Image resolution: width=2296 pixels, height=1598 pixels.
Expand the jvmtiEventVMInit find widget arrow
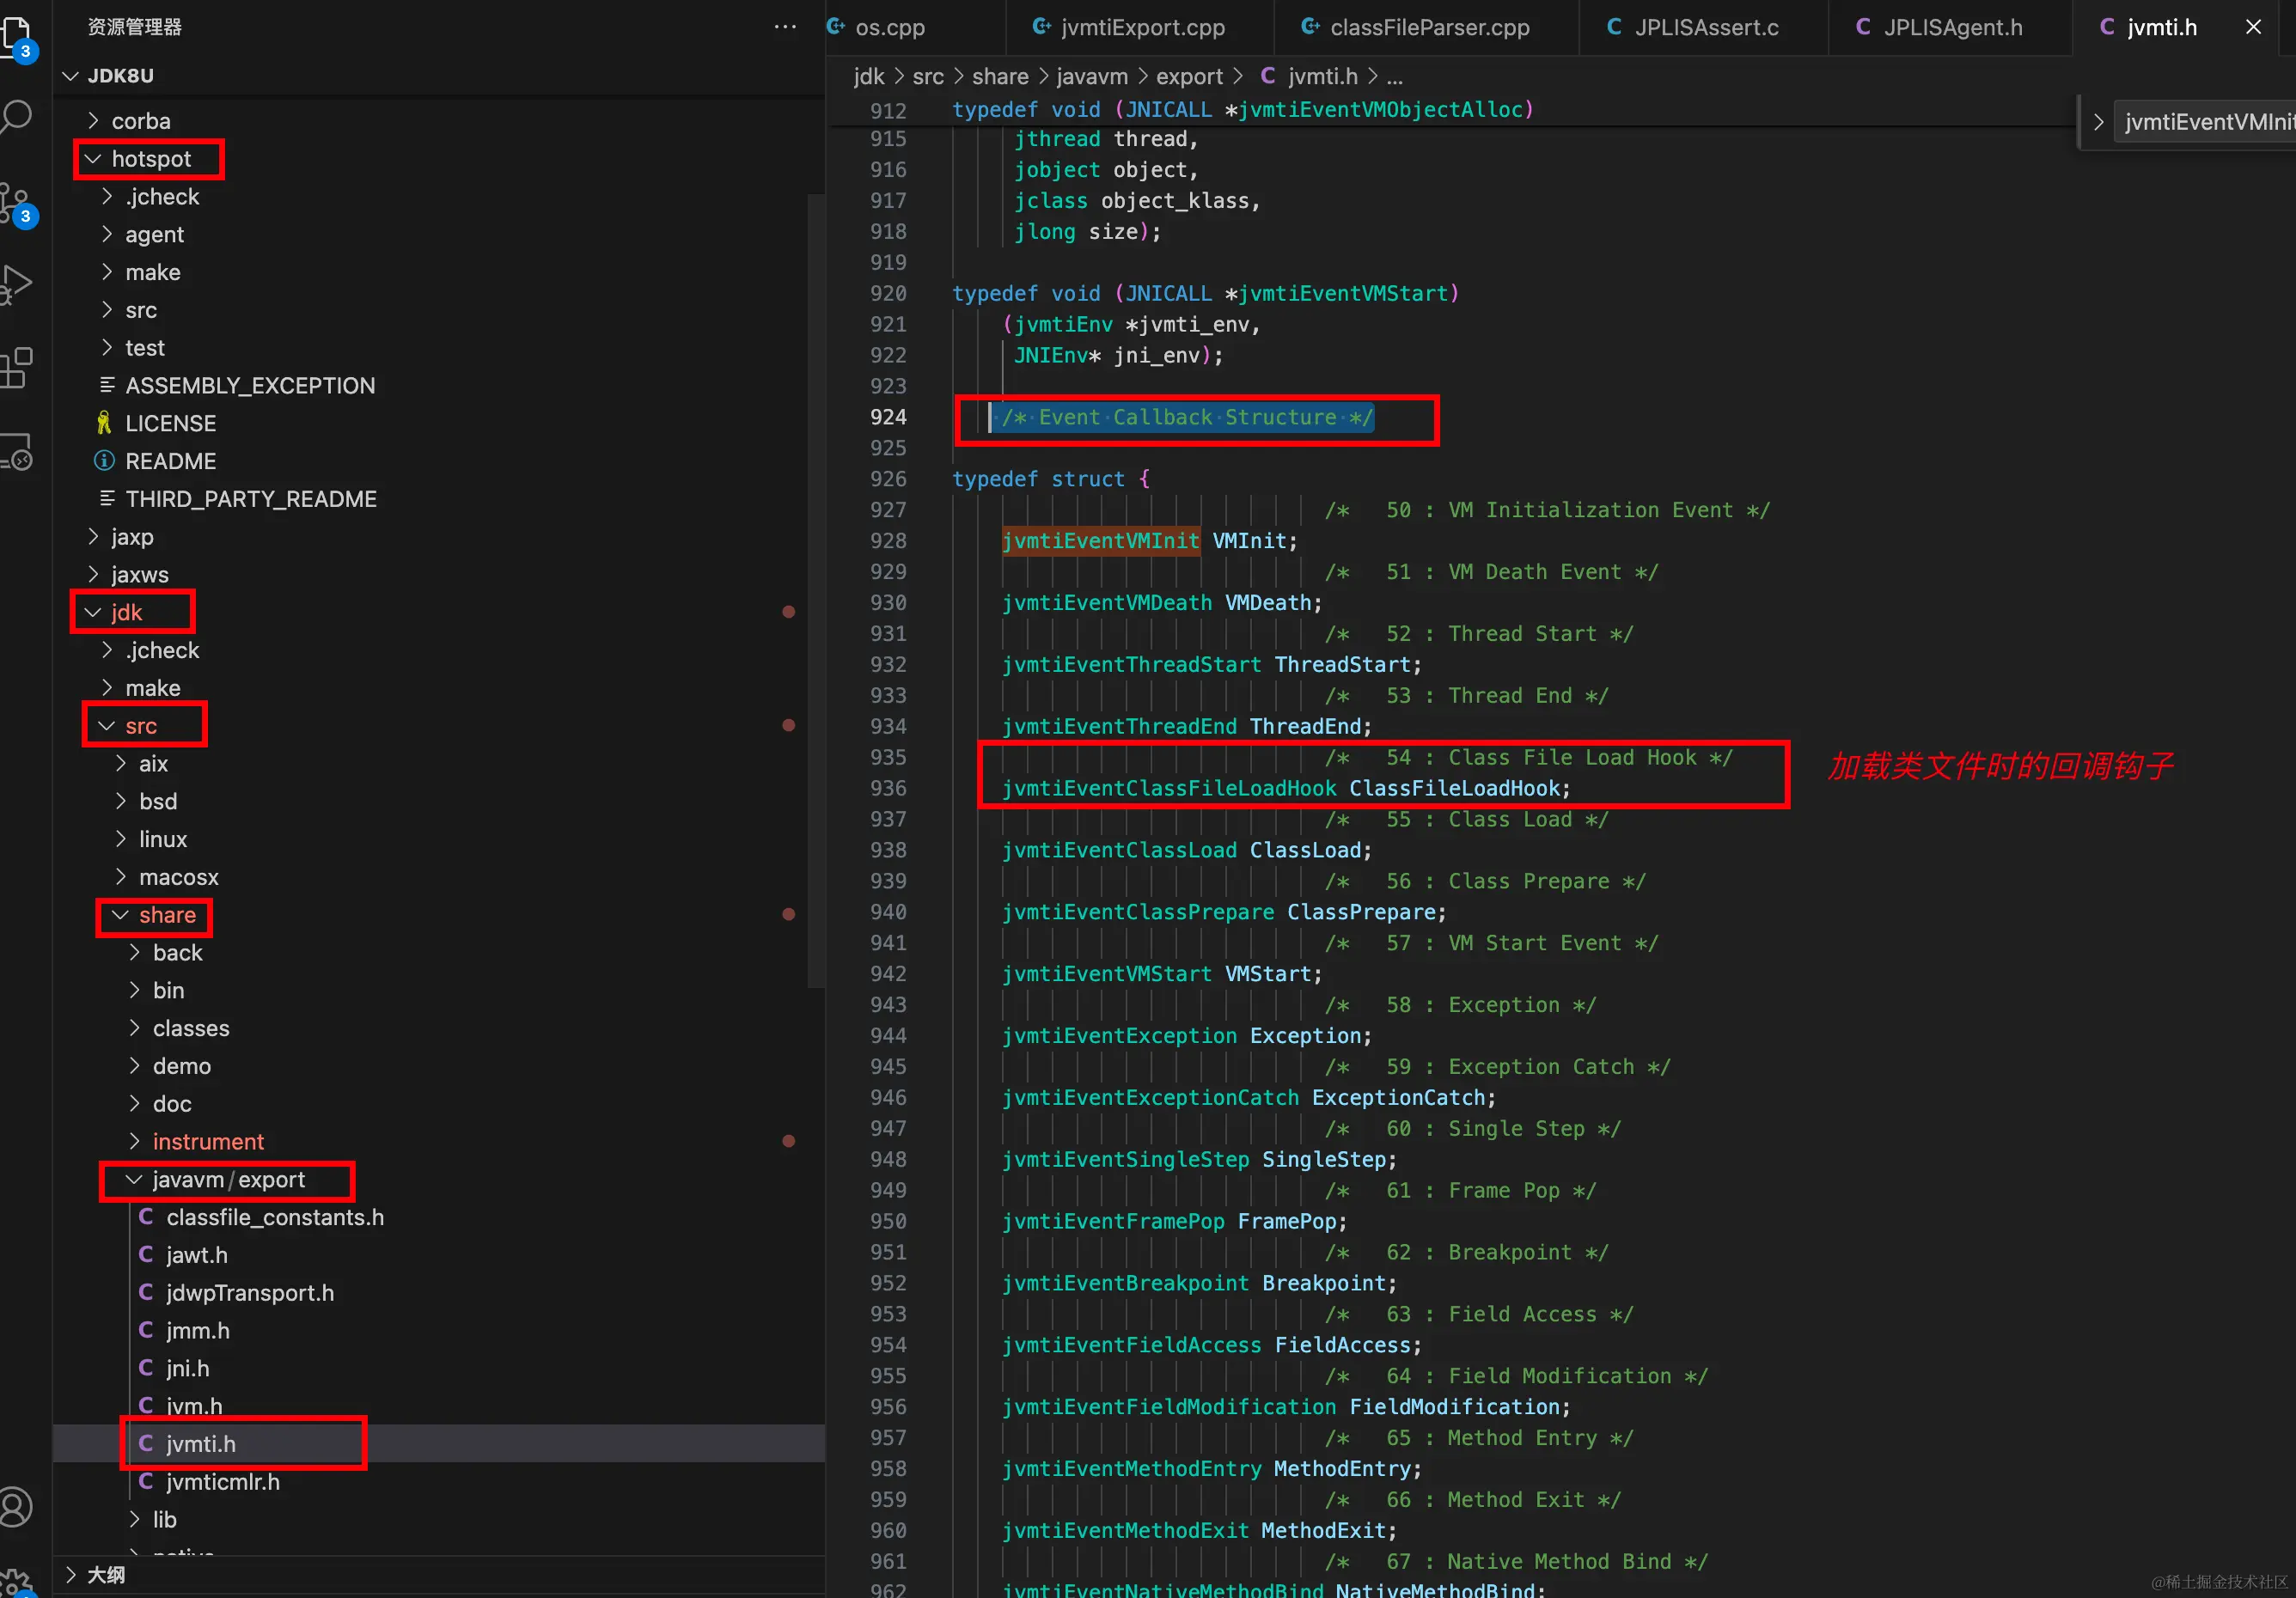pyautogui.click(x=2098, y=122)
